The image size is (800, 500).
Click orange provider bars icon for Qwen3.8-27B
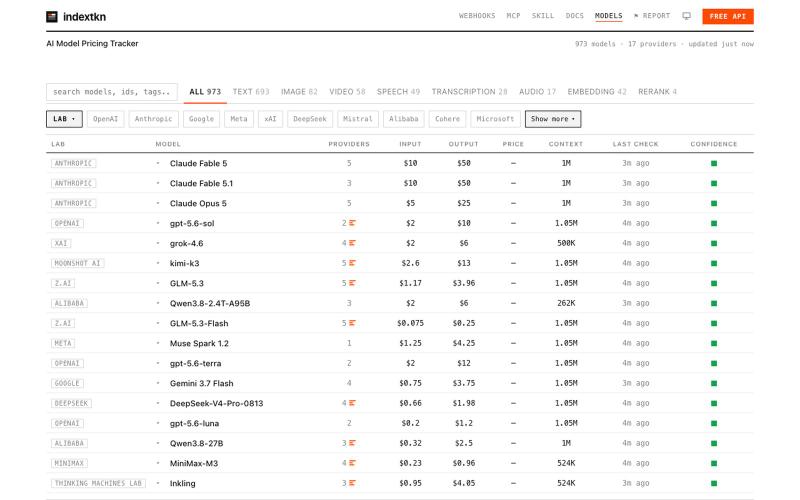coord(352,443)
